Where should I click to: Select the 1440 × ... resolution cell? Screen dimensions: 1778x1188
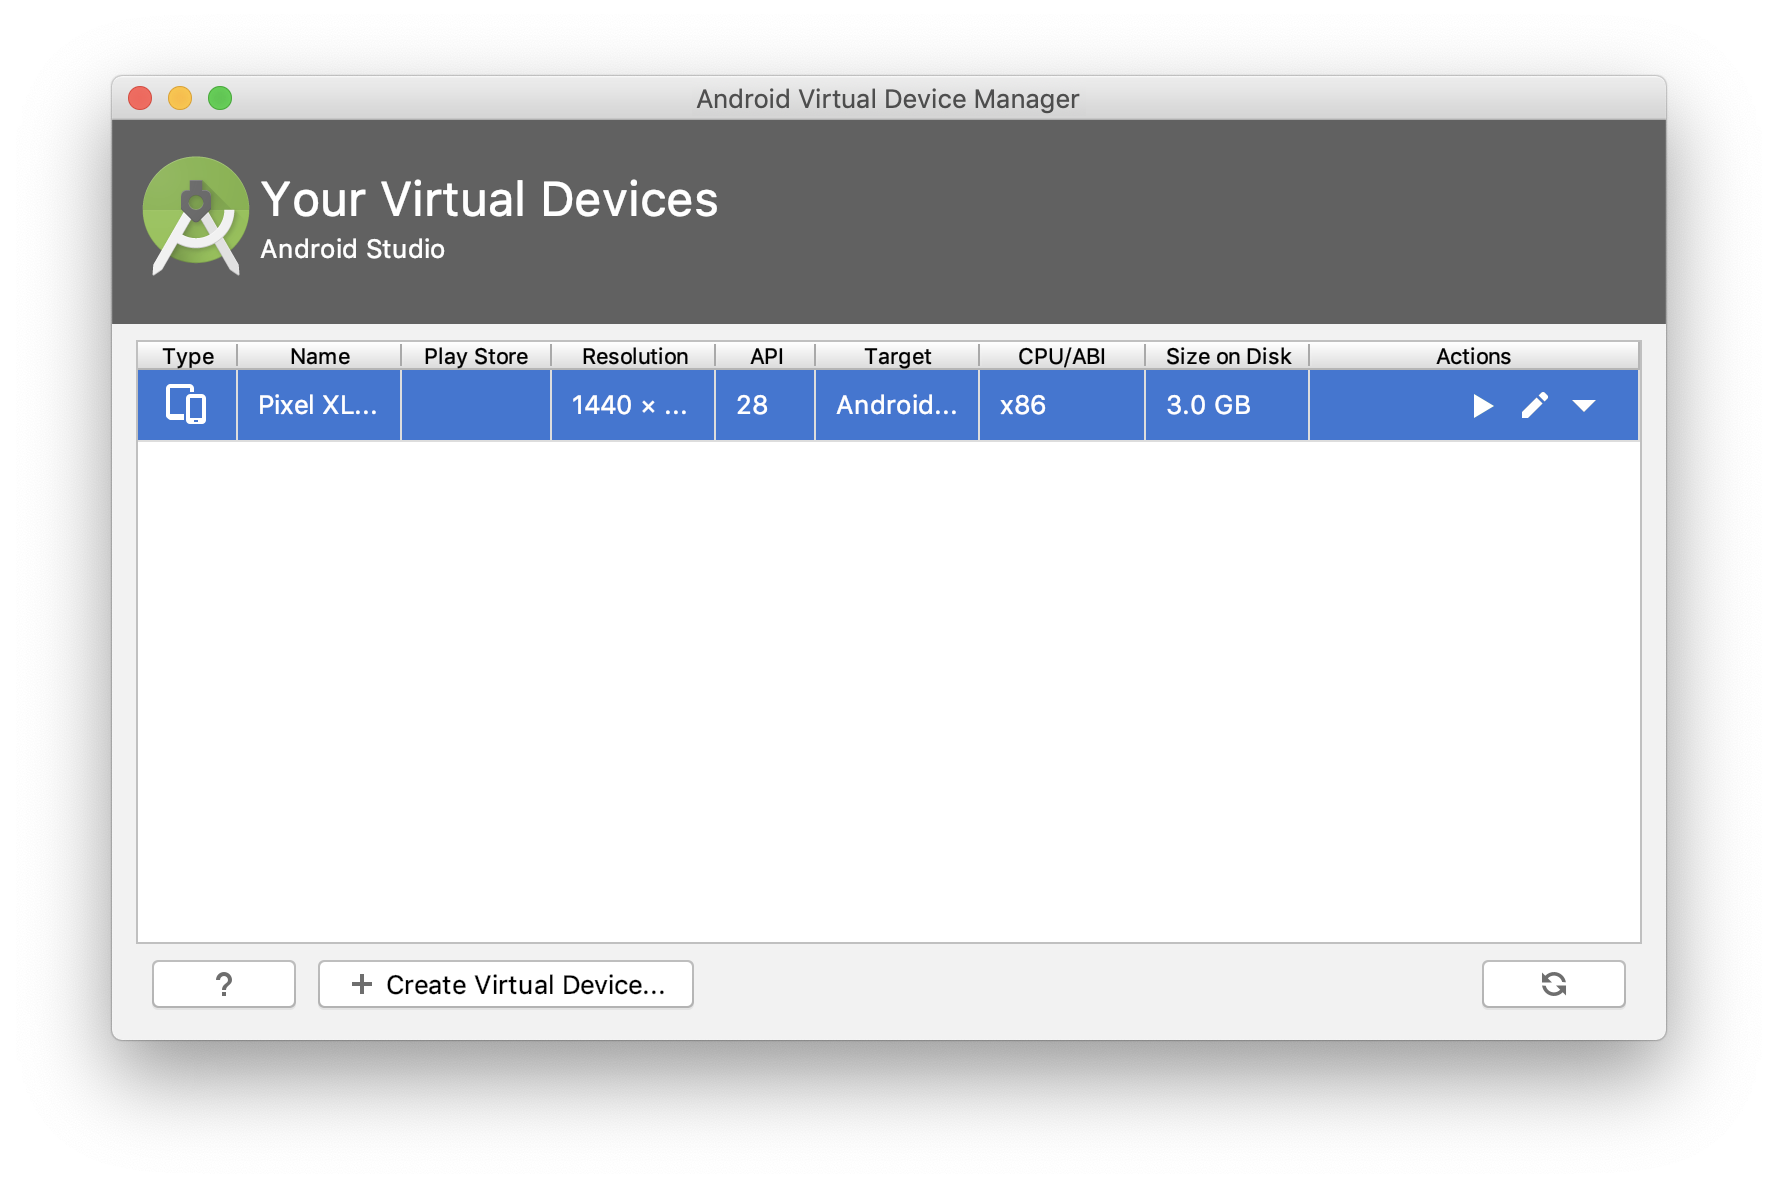634,405
